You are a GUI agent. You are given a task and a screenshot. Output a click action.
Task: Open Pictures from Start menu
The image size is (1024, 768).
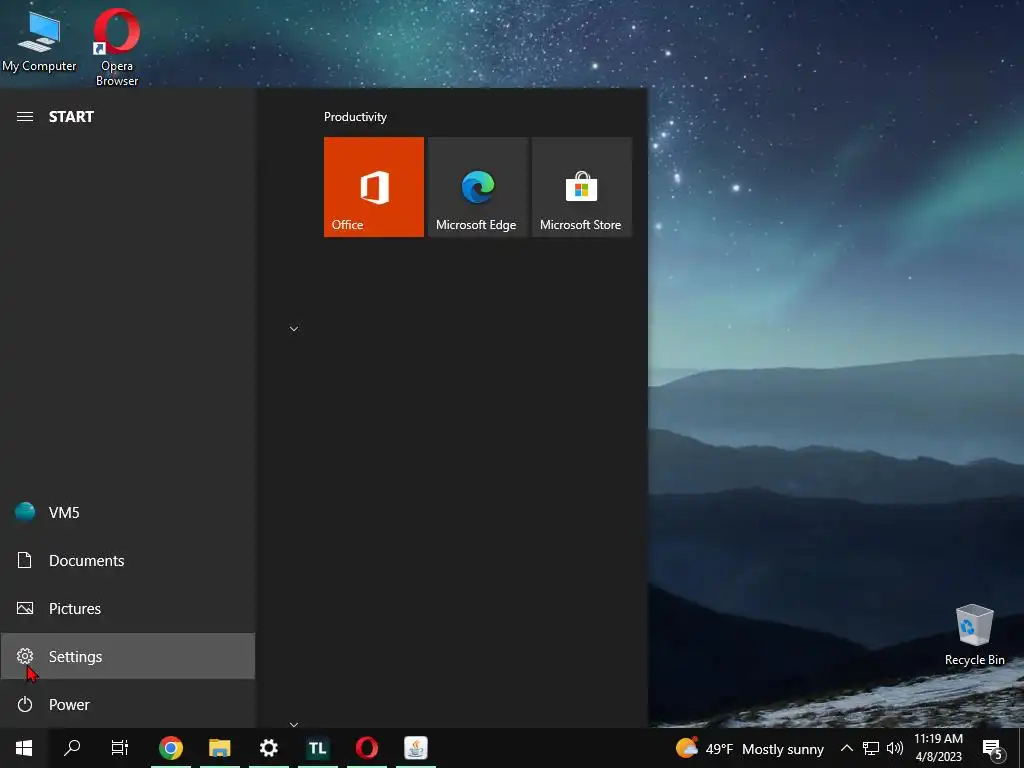tap(128, 609)
